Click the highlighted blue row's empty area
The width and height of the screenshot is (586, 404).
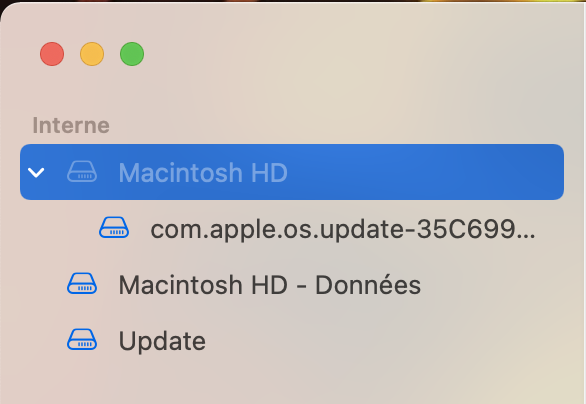tap(426, 172)
